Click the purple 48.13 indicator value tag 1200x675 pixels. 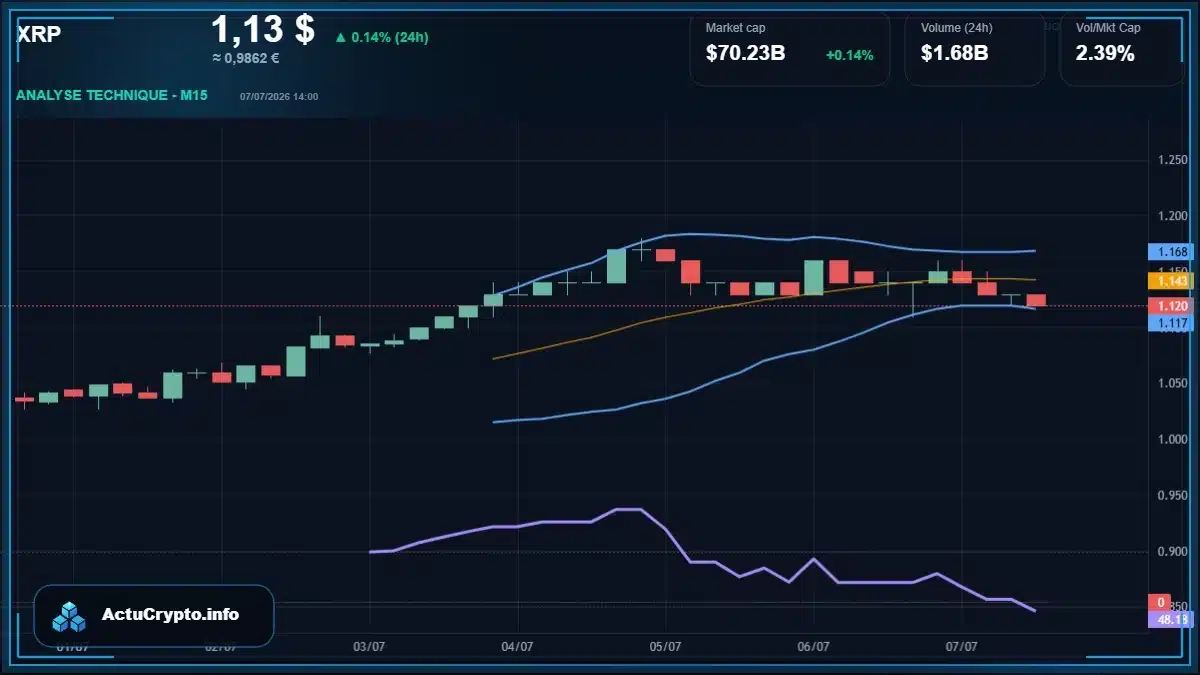pyautogui.click(x=1170, y=619)
